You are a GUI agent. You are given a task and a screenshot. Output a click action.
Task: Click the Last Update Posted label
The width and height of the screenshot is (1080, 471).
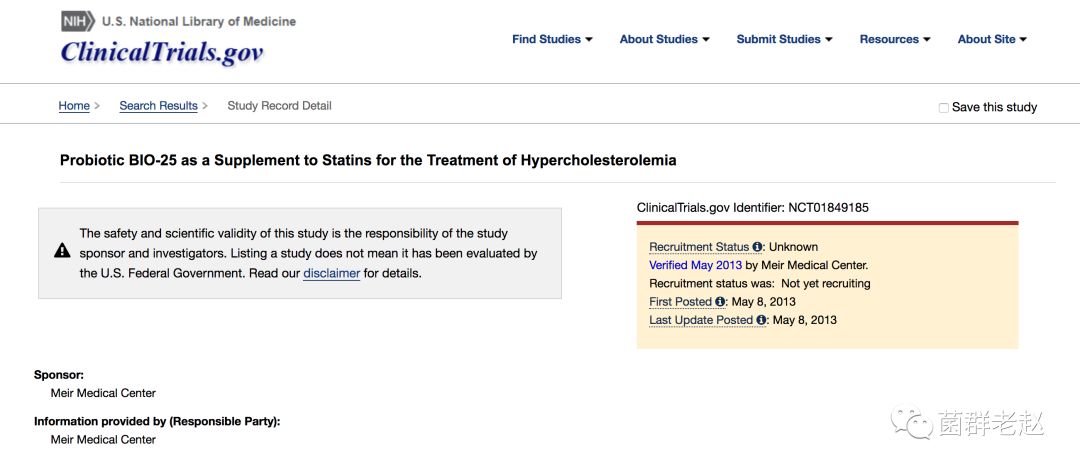point(701,320)
